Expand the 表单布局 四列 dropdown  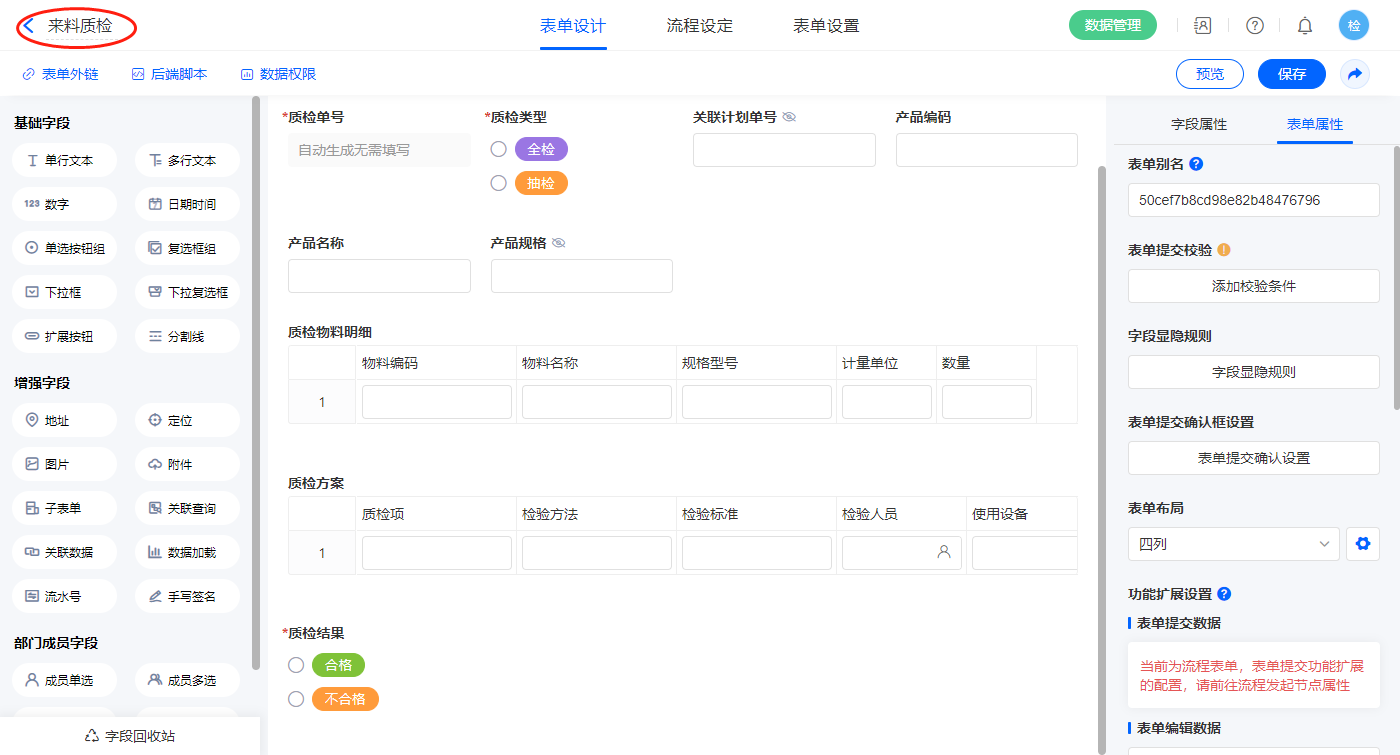pos(1233,544)
